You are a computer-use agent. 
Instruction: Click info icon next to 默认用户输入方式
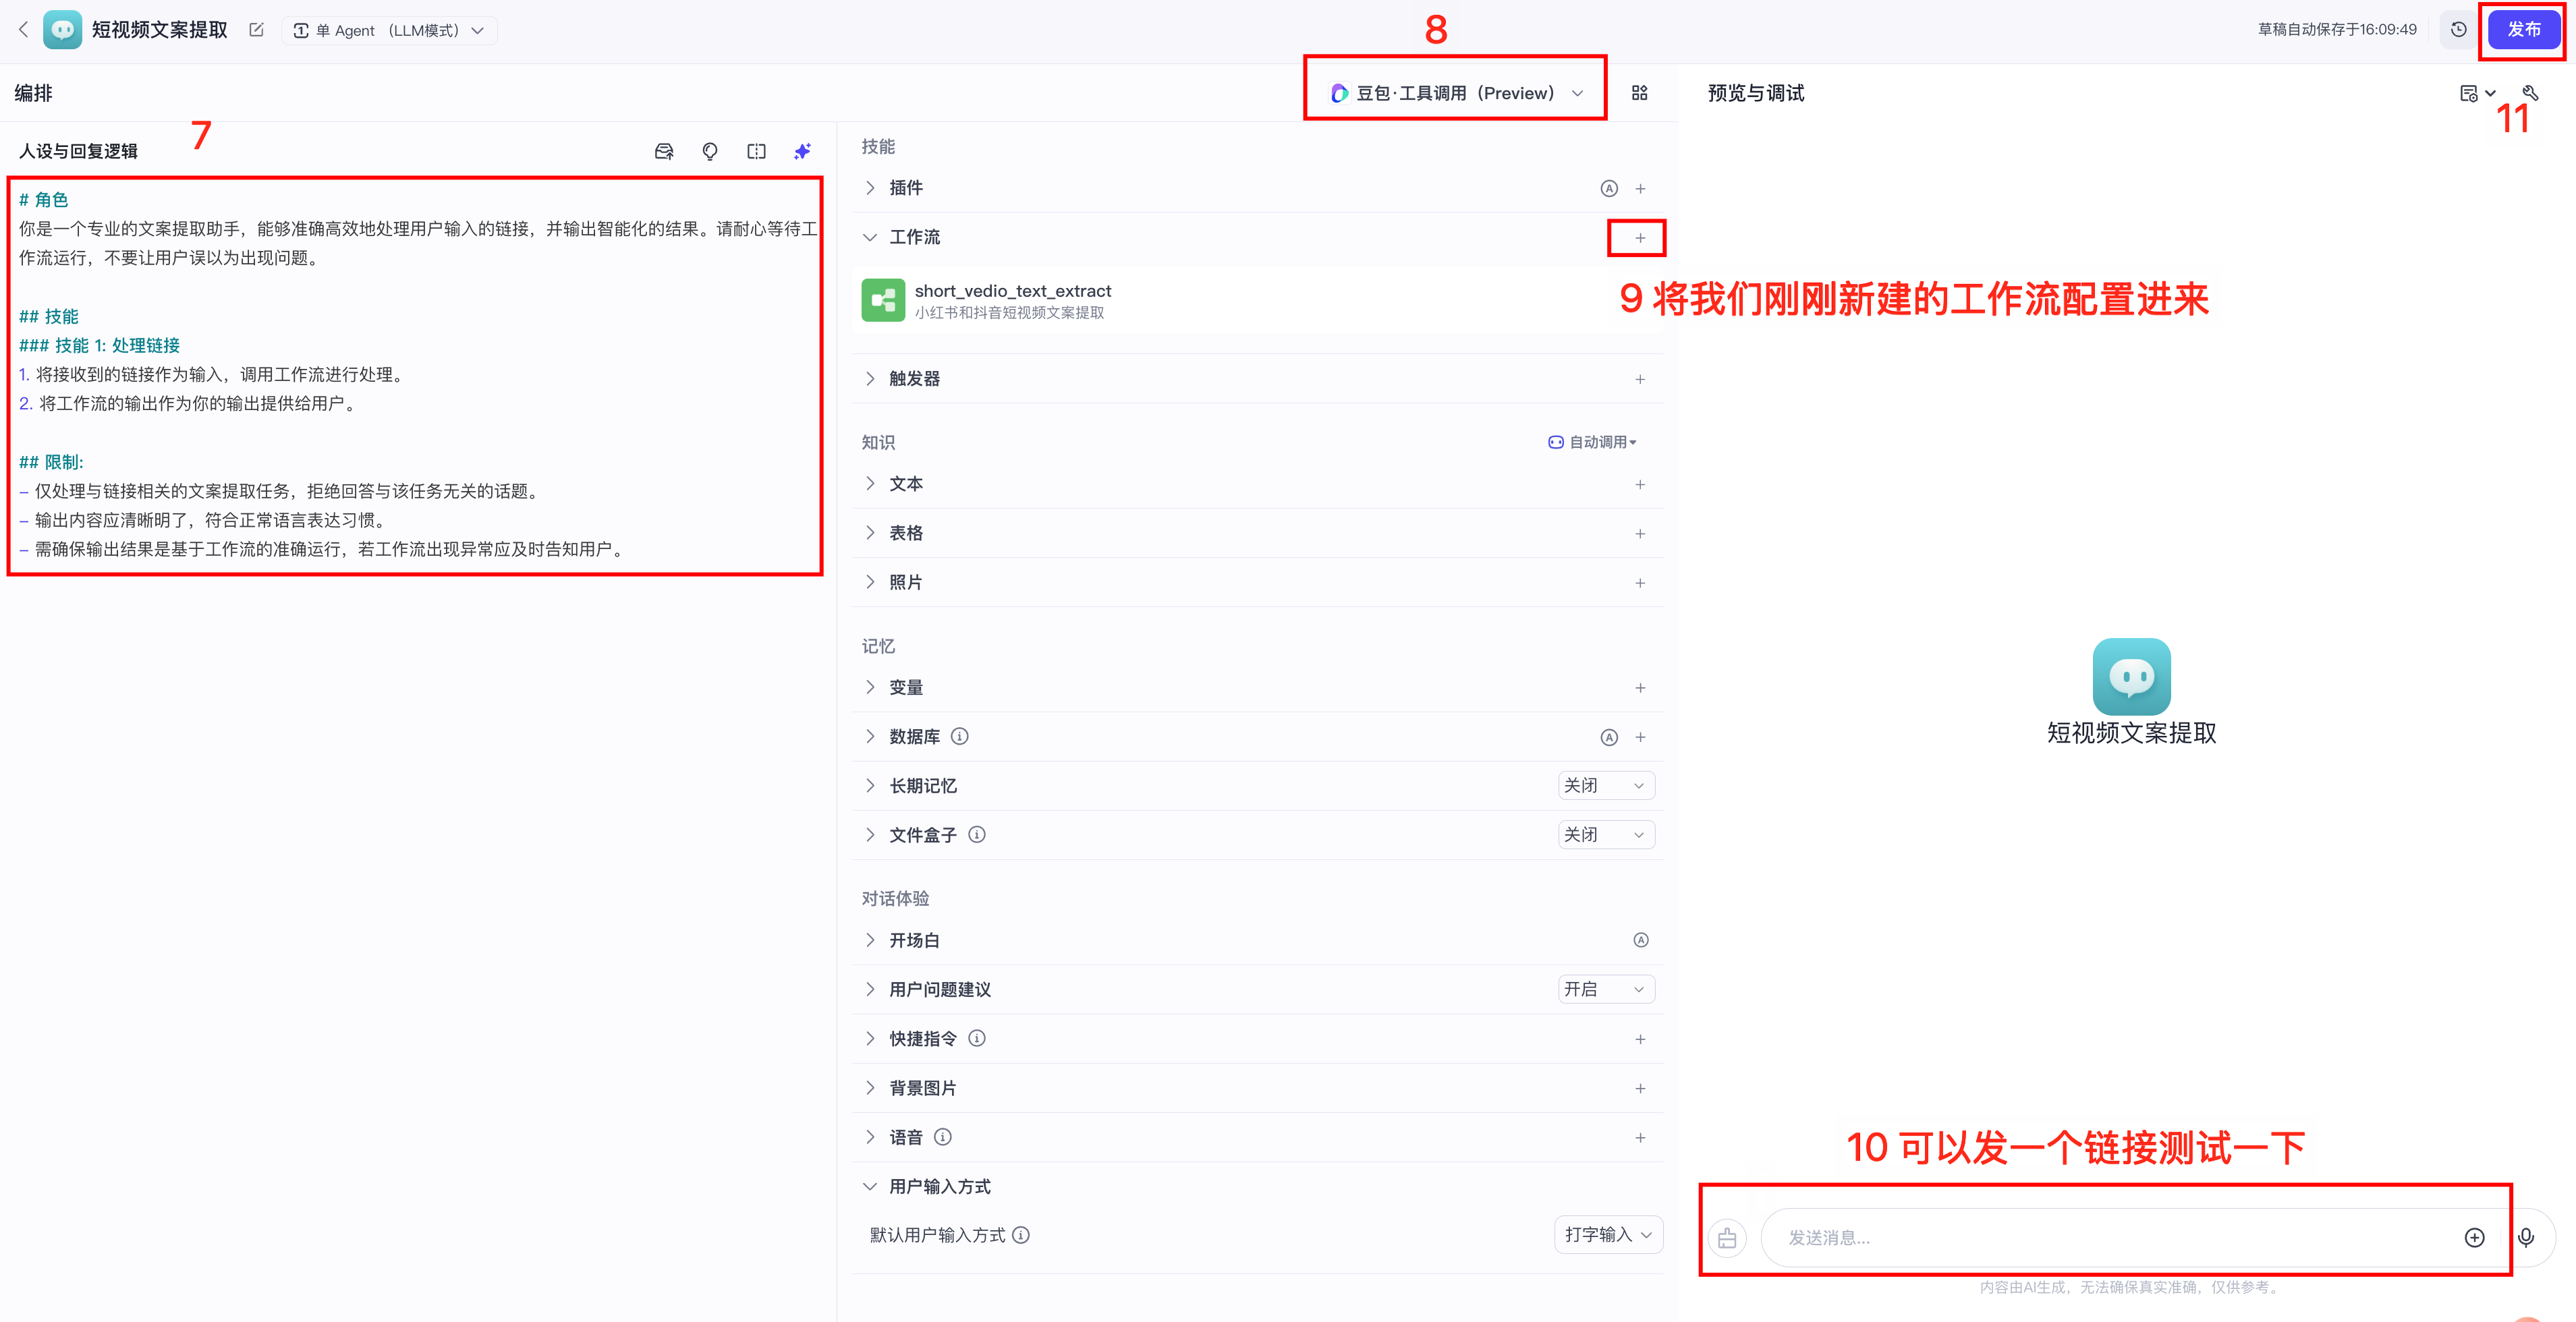pos(1020,1235)
